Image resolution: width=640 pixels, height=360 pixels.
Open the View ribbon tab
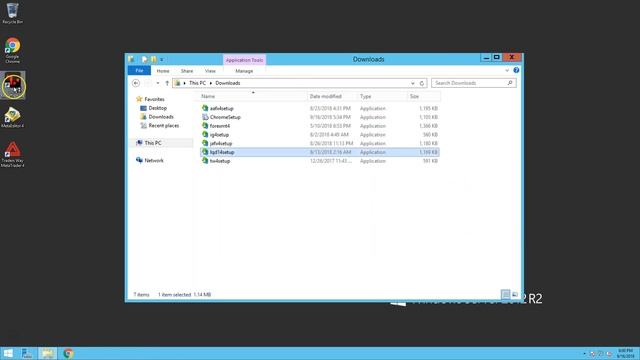coord(210,71)
